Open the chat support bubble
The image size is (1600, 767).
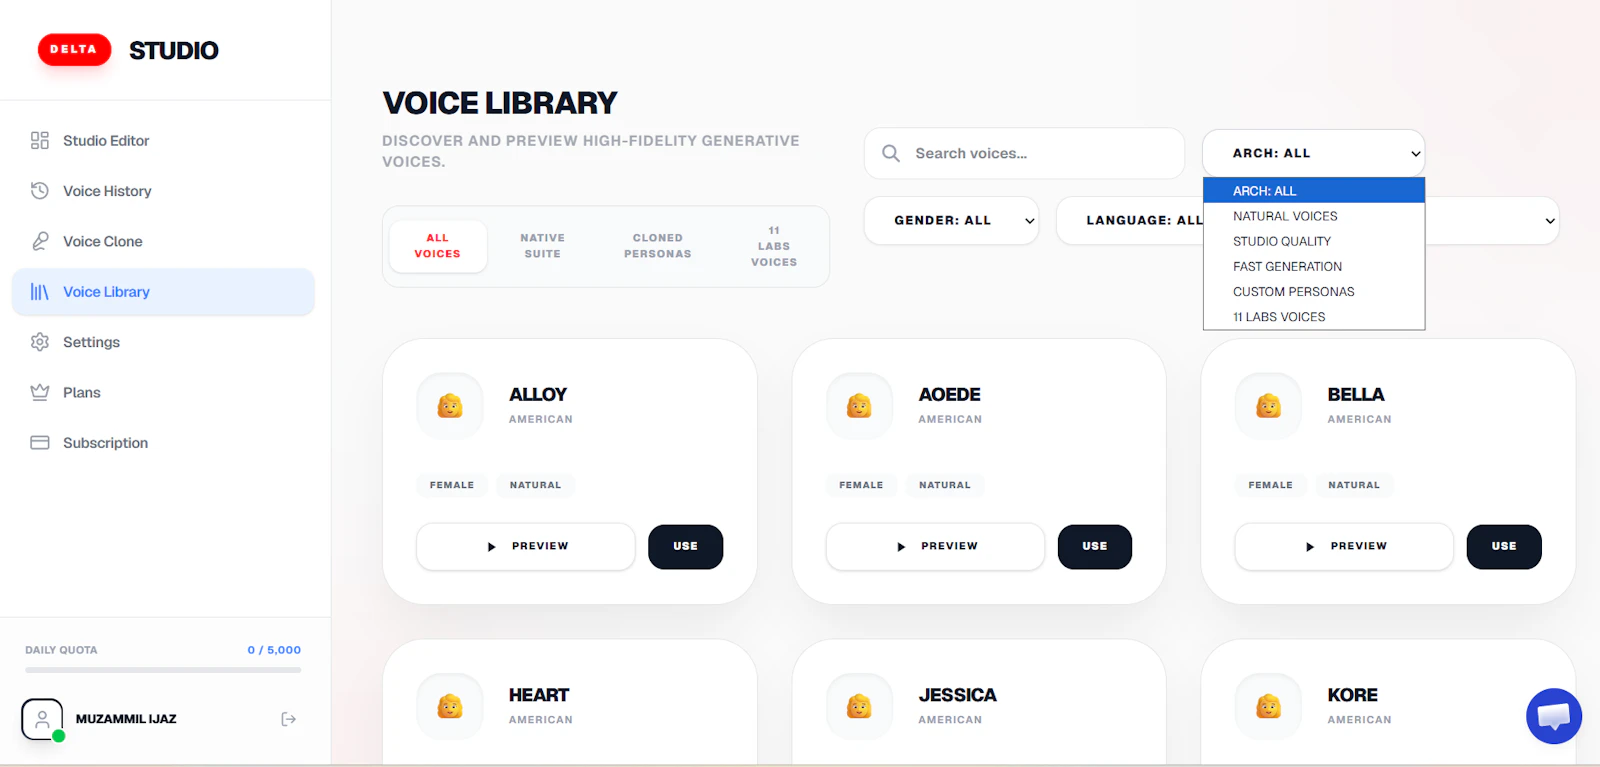(x=1554, y=716)
